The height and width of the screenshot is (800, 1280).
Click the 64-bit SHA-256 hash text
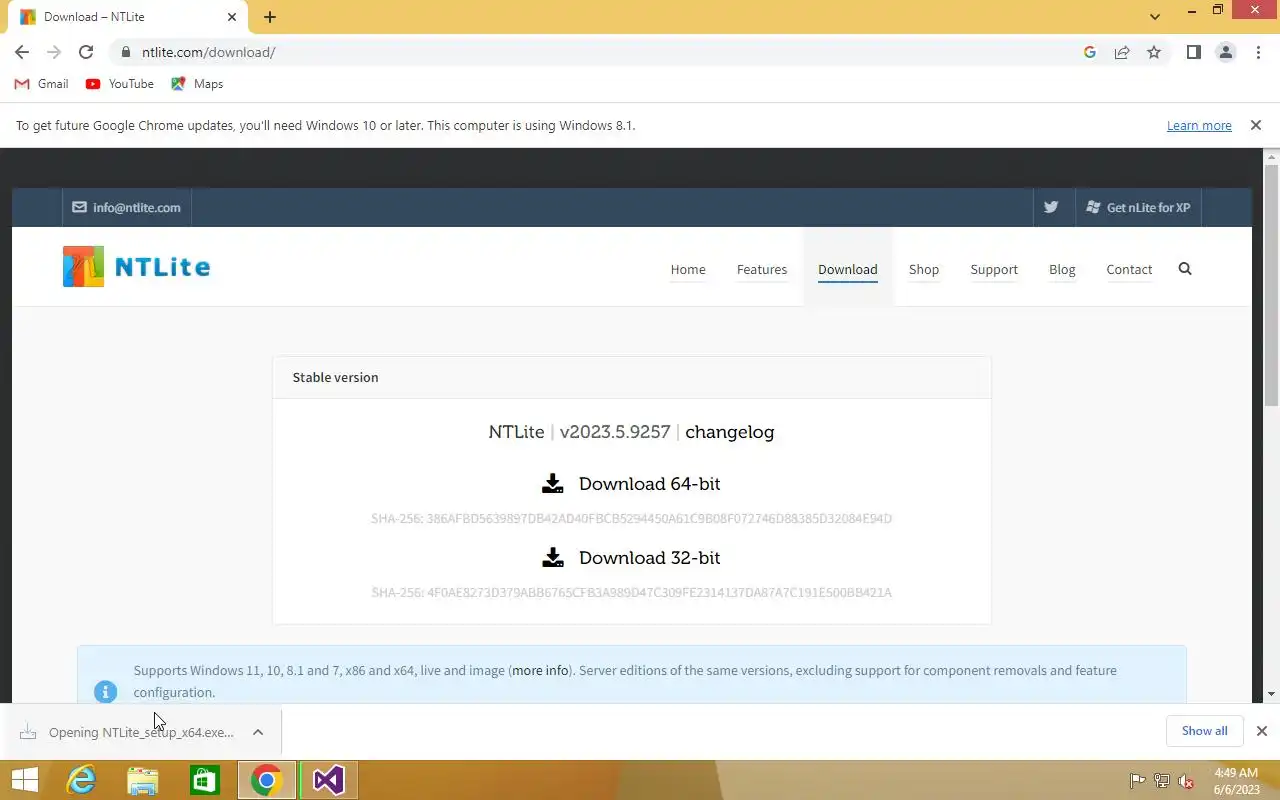click(631, 519)
